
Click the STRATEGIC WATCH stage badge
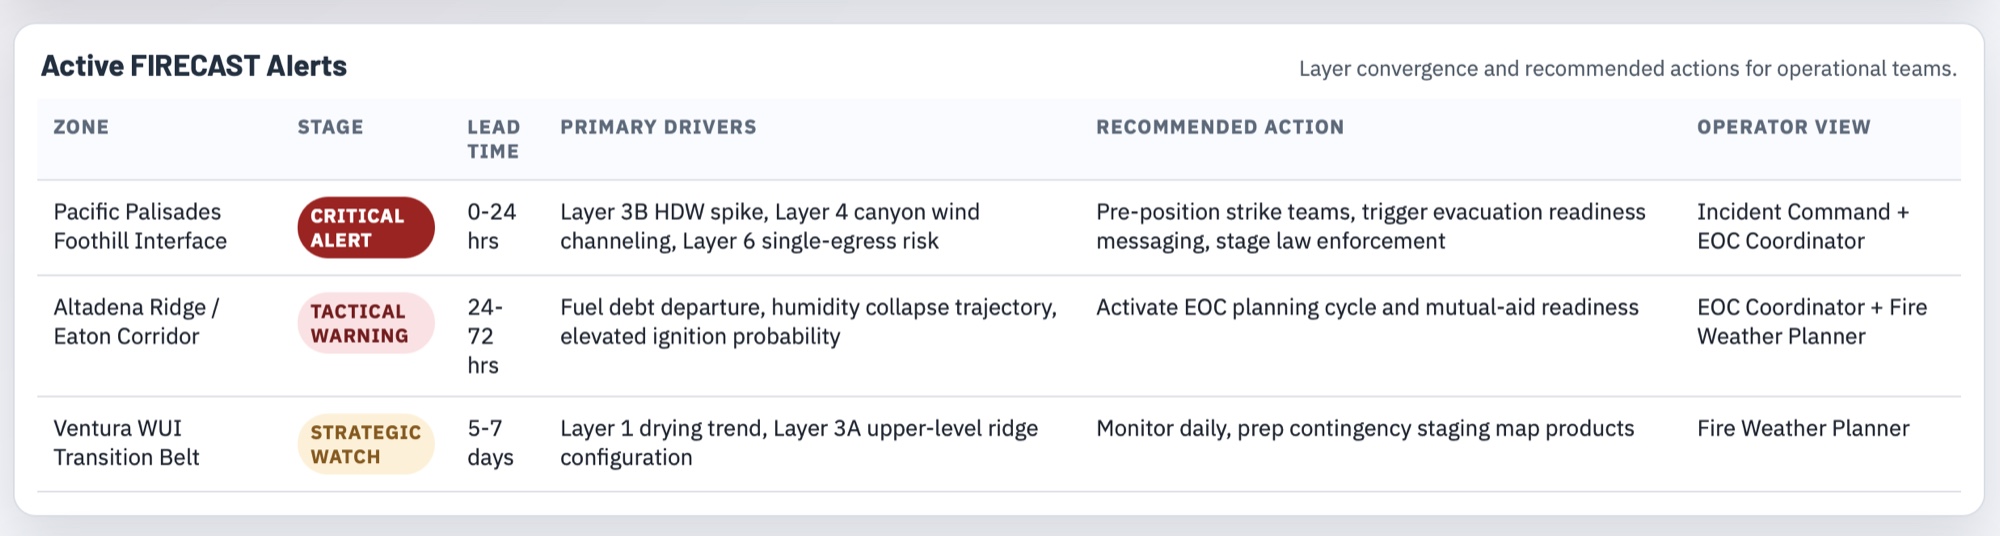tap(365, 444)
